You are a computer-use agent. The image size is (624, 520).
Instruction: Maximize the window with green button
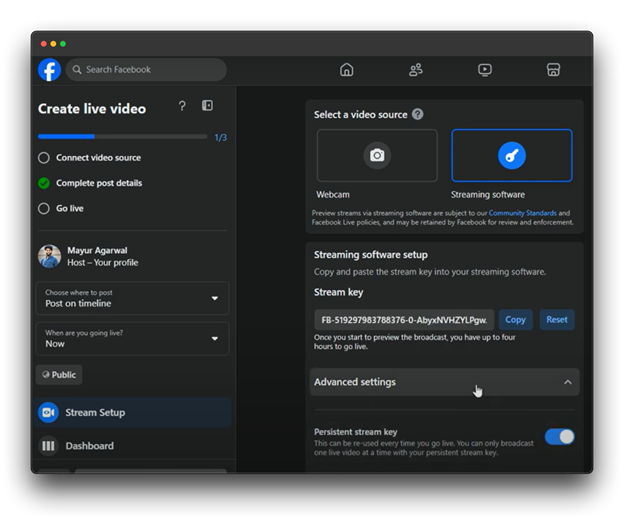(63, 44)
